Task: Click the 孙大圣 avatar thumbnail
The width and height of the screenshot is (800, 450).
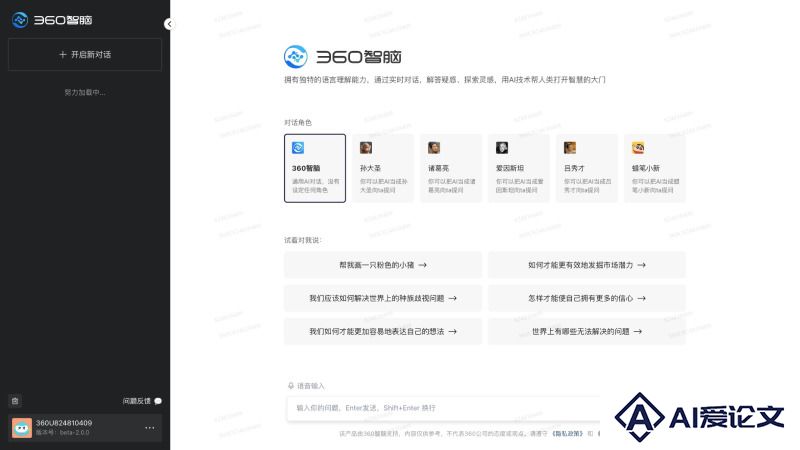Action: pos(366,148)
